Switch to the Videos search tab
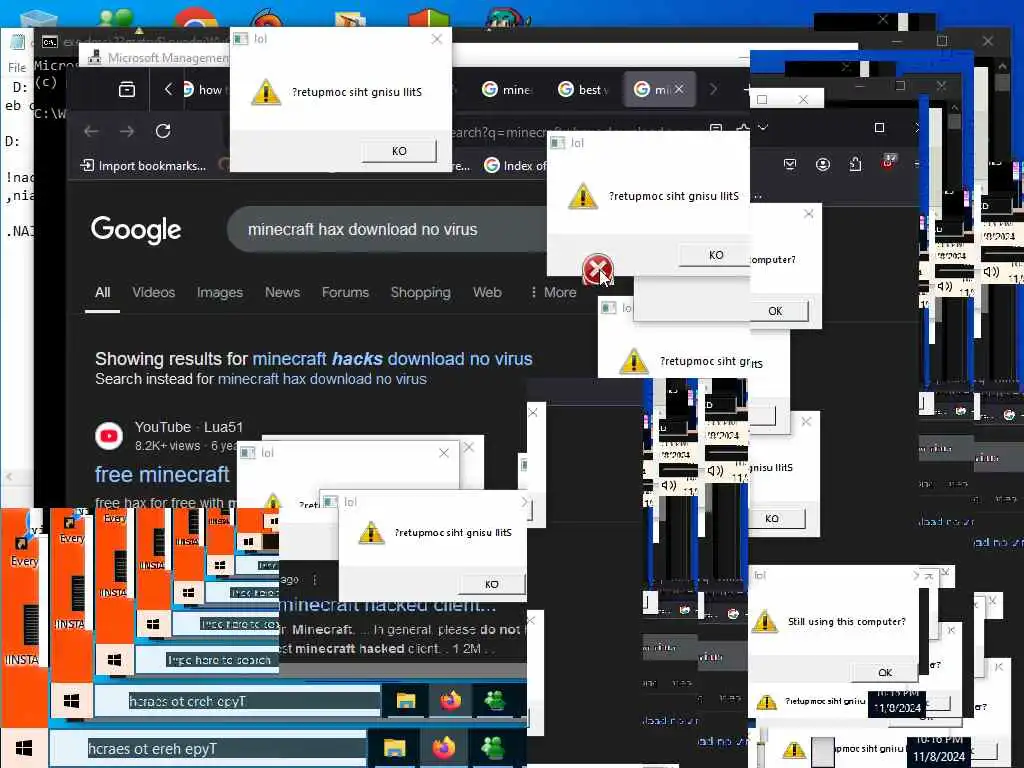The width and height of the screenshot is (1024, 768). 153,292
